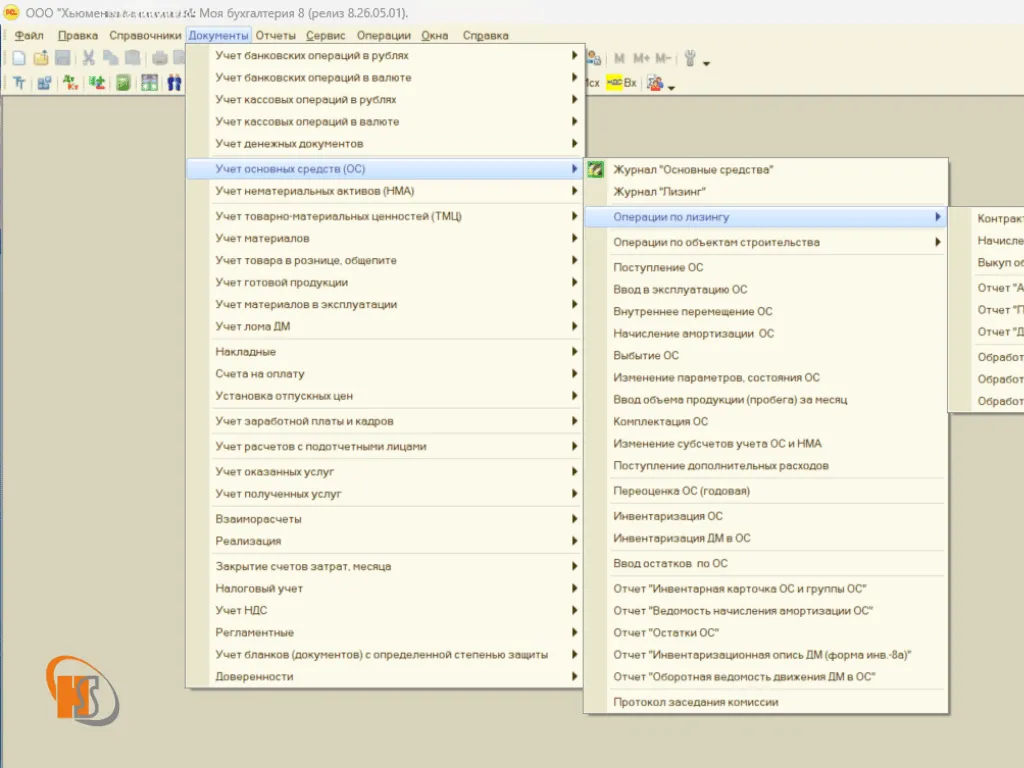Image resolution: width=1024 pixels, height=768 pixels.
Task: Expand Учет готовой продукции submenu
Action: (385, 283)
